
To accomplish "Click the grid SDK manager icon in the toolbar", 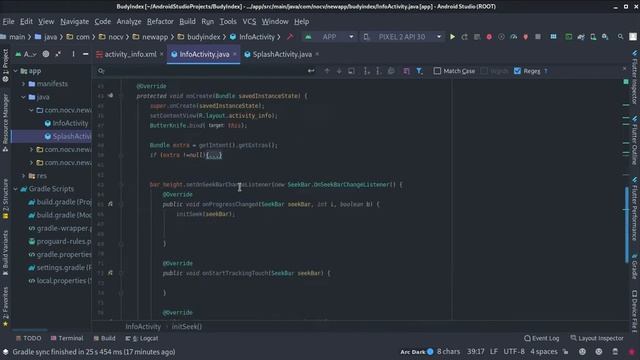I will pyautogui.click(x=553, y=37).
